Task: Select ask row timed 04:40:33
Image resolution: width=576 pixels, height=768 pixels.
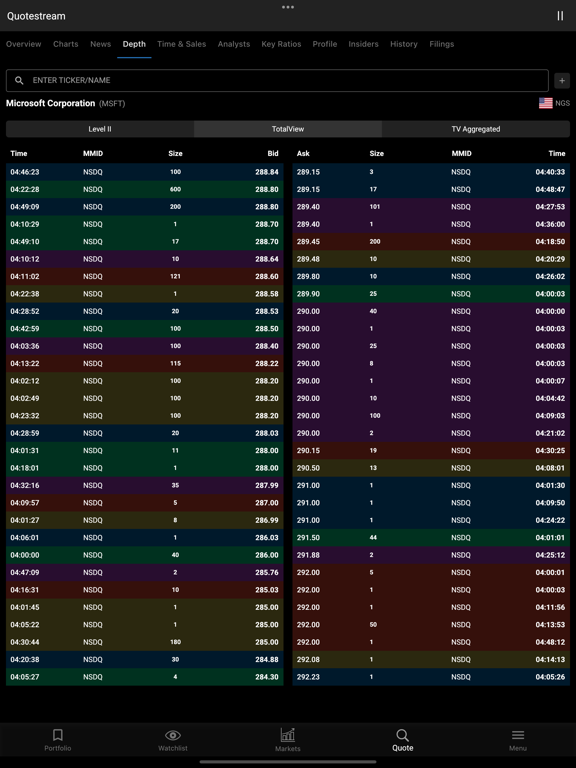Action: point(432,172)
